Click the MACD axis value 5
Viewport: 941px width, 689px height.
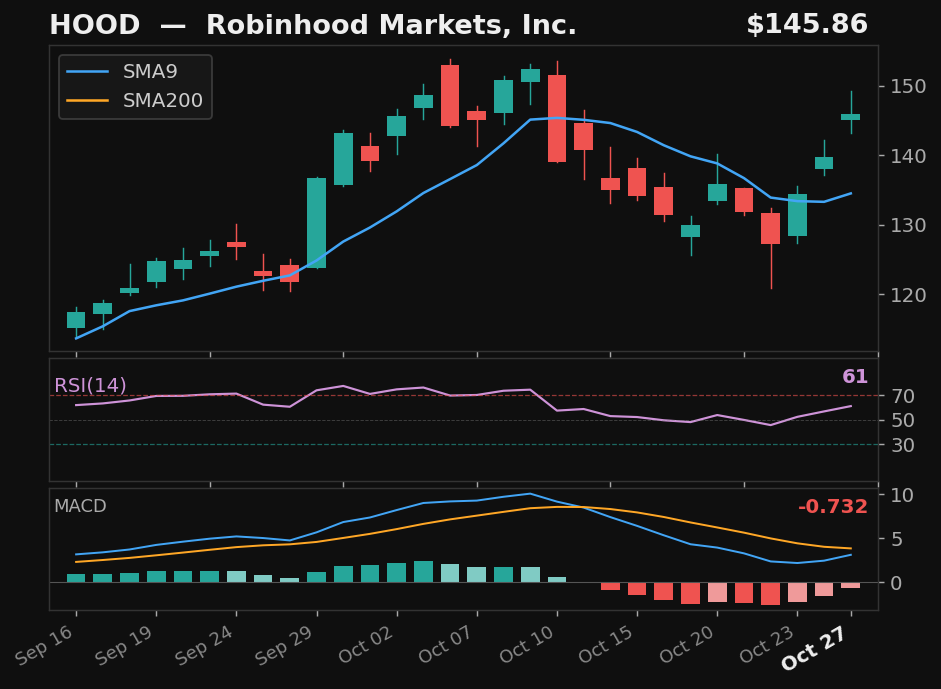[x=897, y=539]
